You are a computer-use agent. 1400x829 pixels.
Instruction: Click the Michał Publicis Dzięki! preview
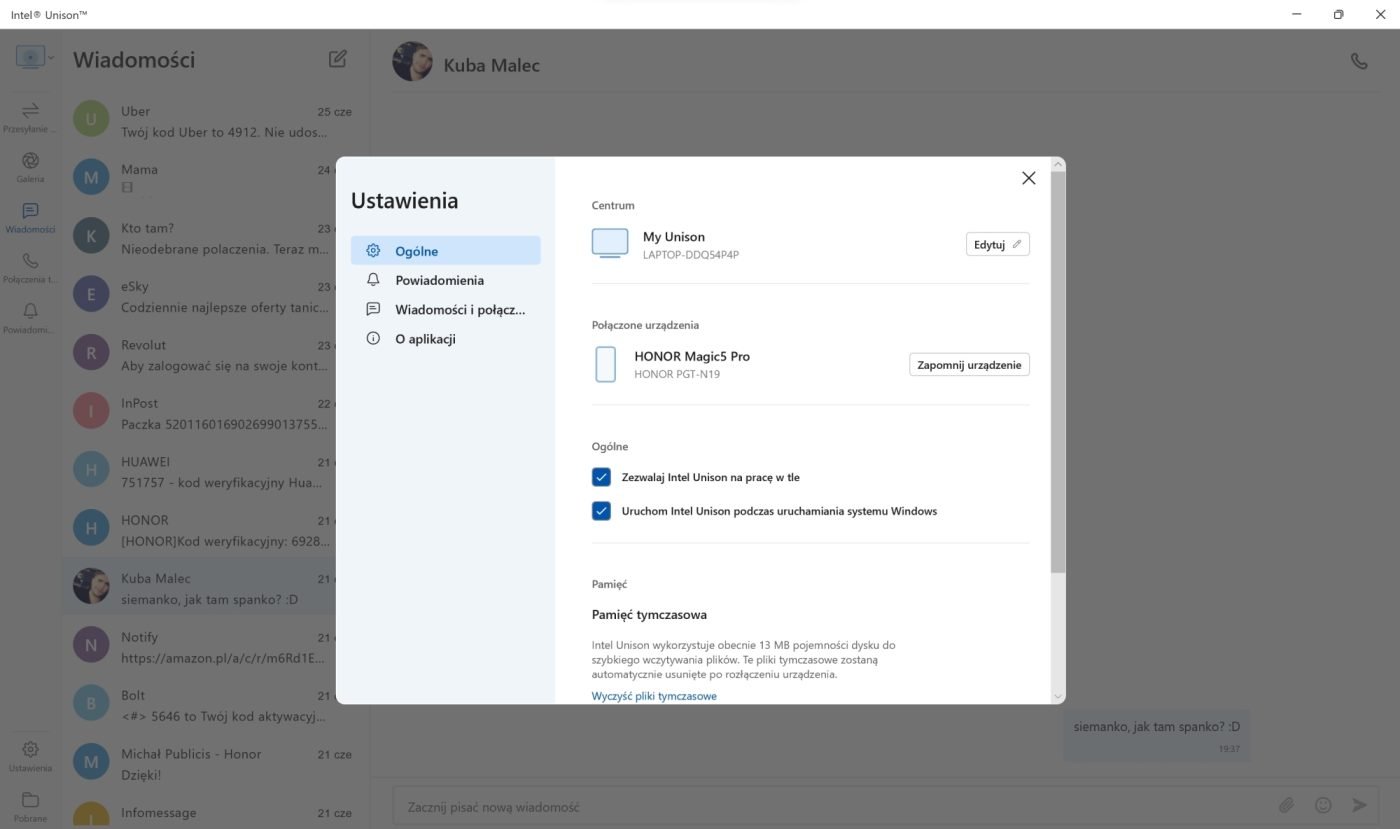141,775
